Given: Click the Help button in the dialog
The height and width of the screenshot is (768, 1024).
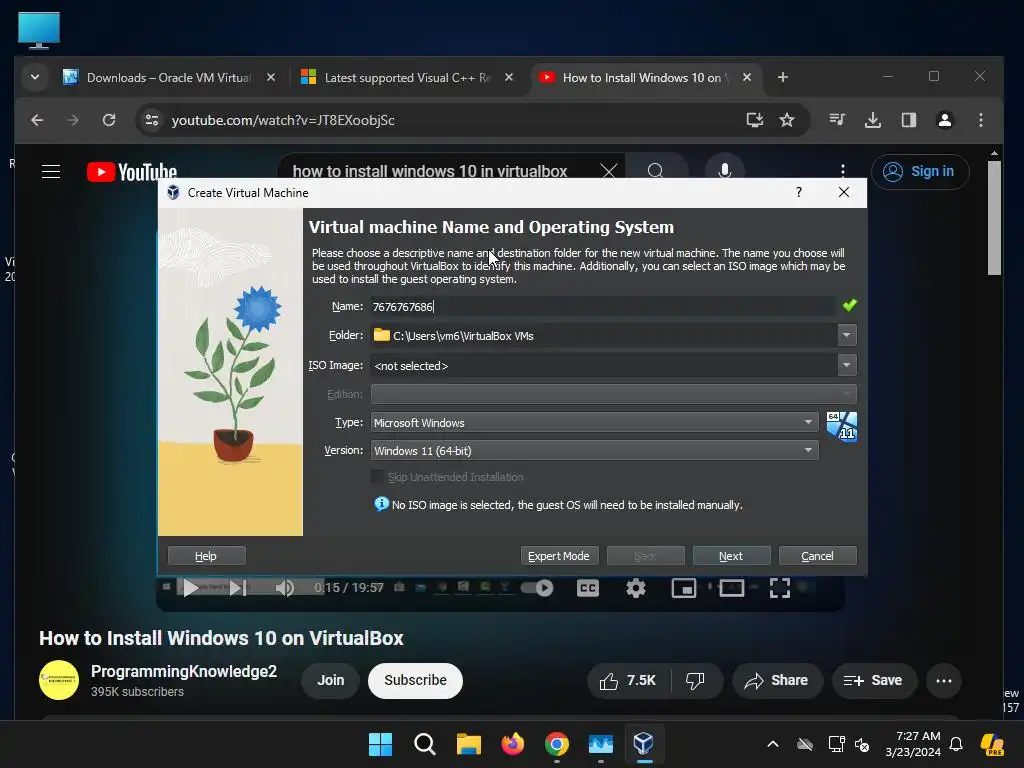Looking at the screenshot, I should coord(206,556).
